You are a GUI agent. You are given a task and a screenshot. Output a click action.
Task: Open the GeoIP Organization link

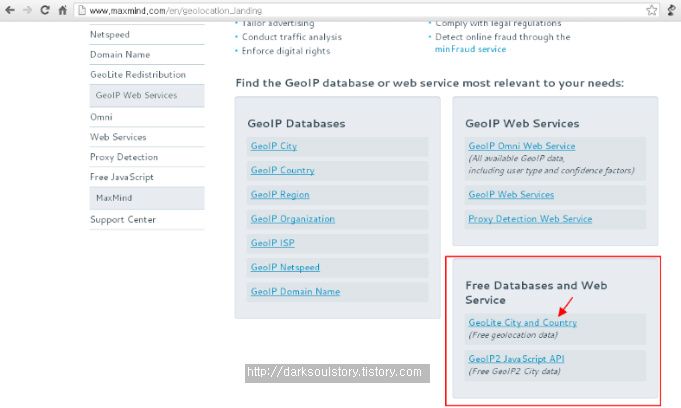(292, 219)
